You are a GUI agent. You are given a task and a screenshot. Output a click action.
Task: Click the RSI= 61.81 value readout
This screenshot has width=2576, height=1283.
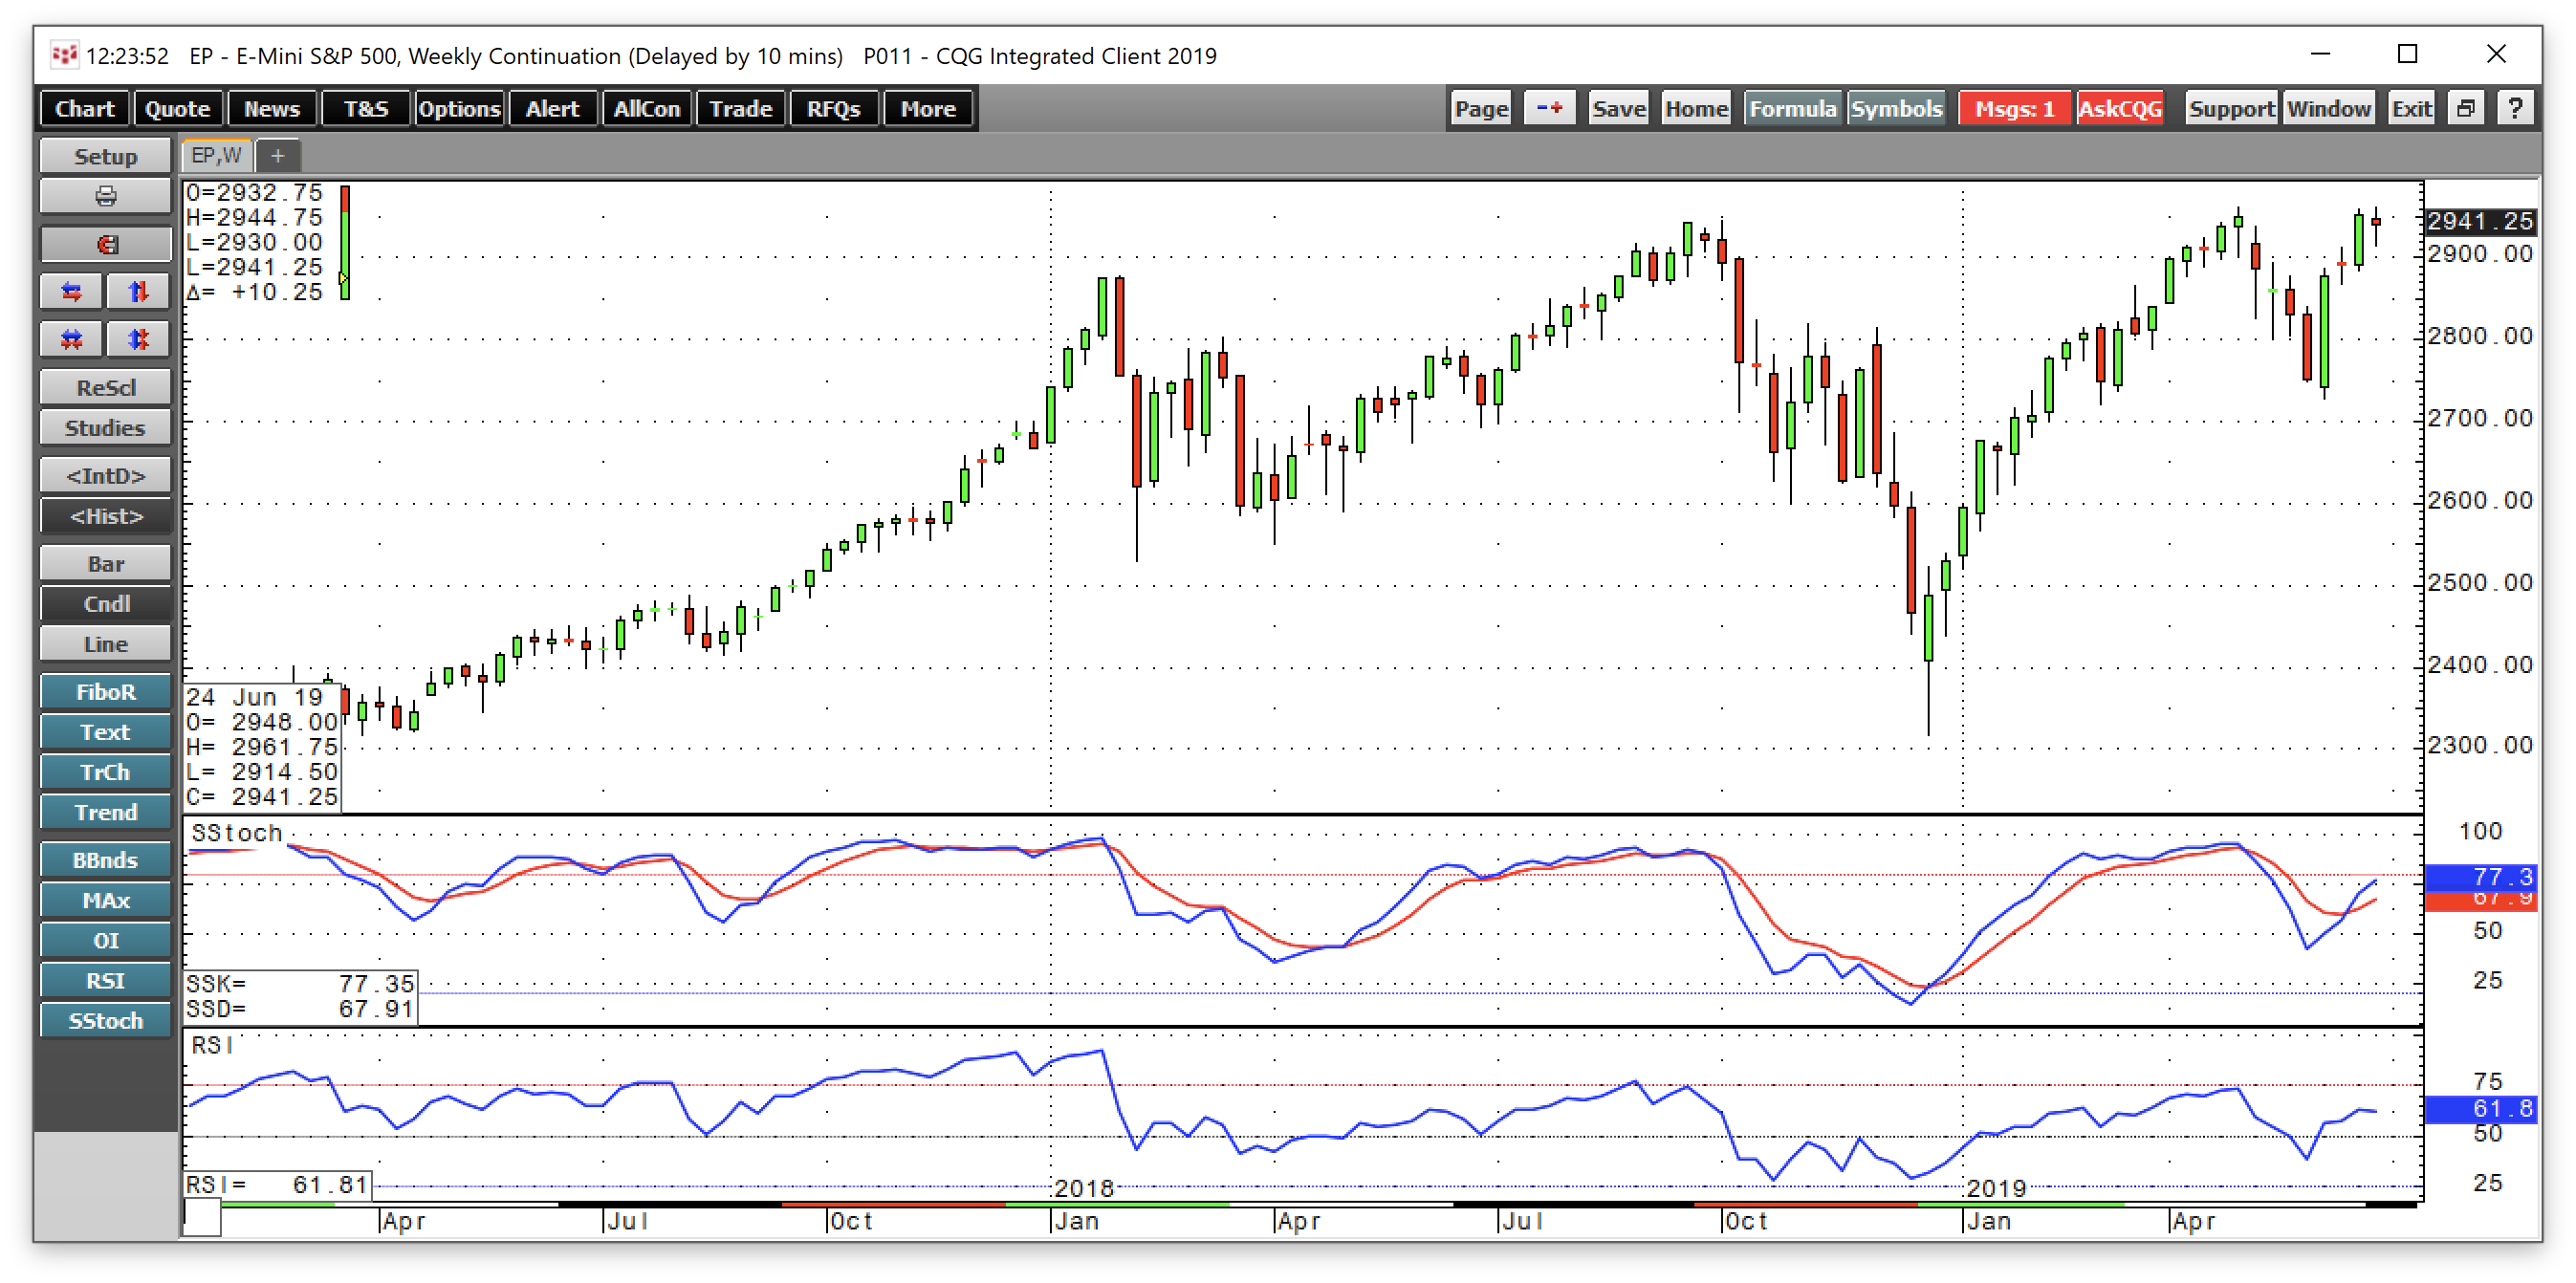(277, 1185)
